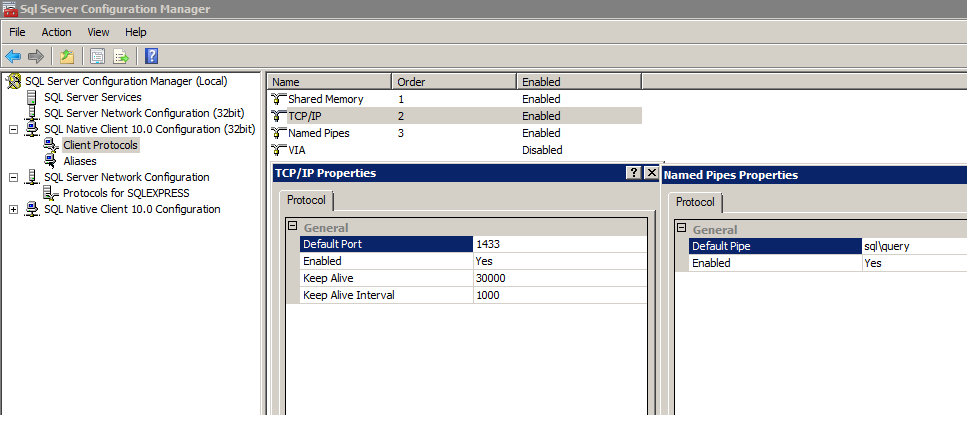
Task: Select the Shared Memory row name
Action: 326,99
